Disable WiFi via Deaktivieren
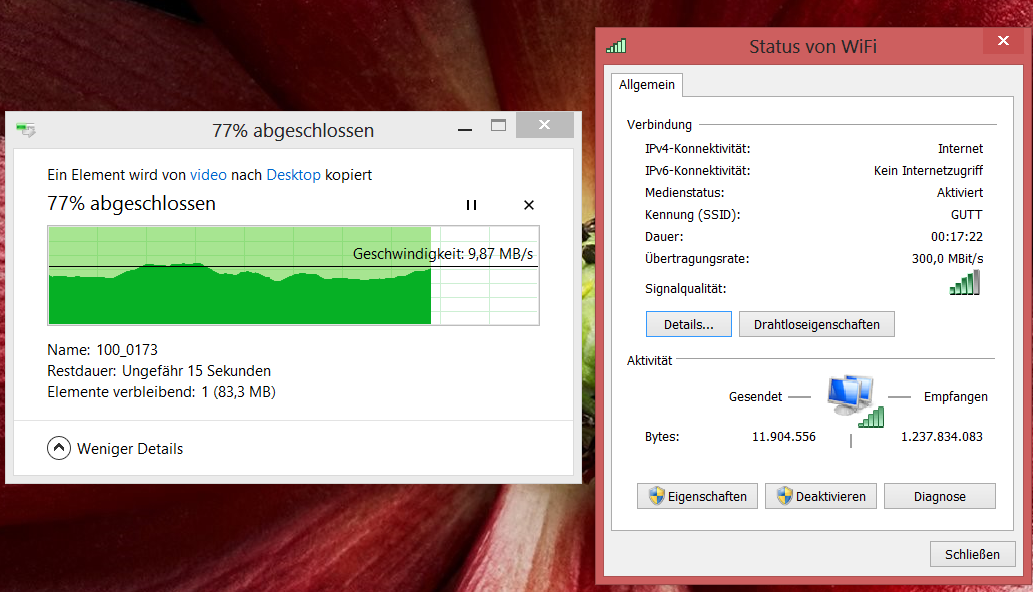The image size is (1033, 592). tap(820, 496)
